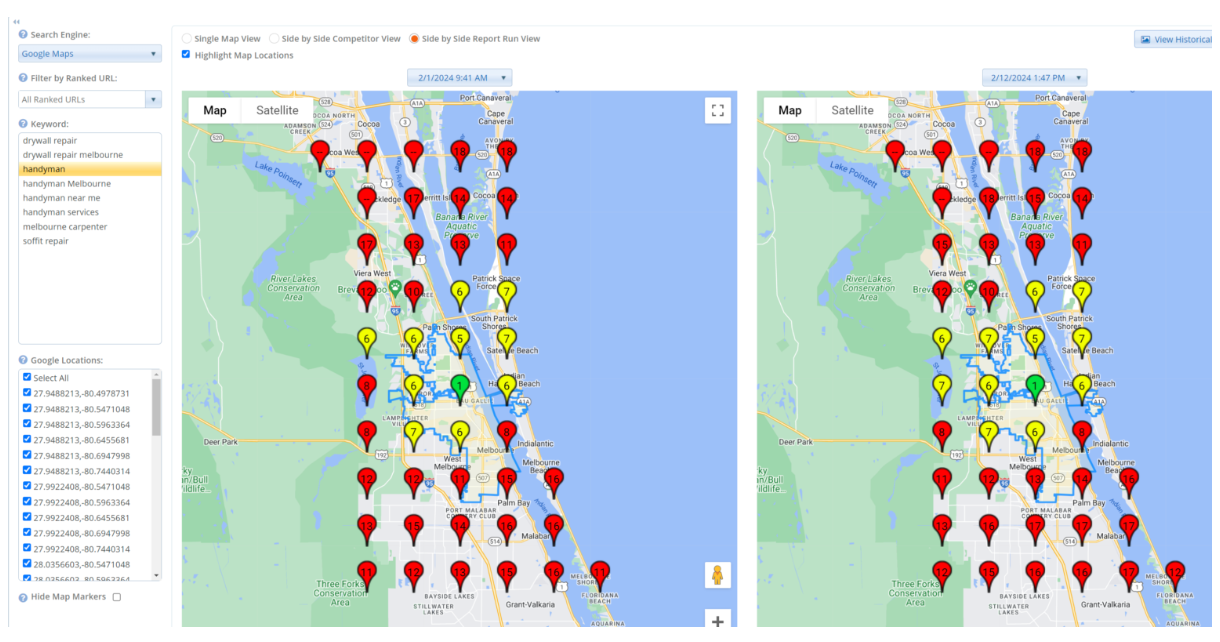
Task: Click the help icon beside Search Engine
Action: (x=23, y=35)
